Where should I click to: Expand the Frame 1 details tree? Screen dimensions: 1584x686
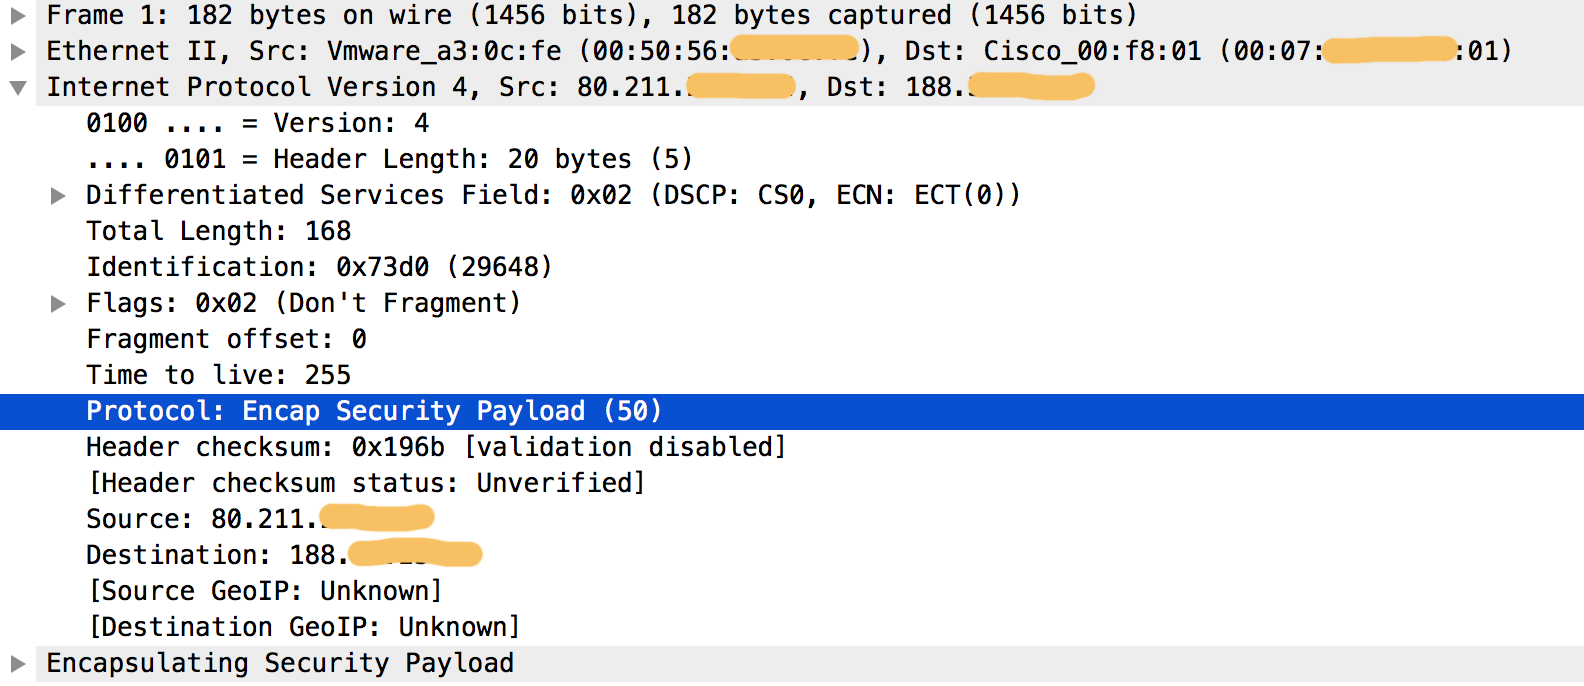[x=18, y=15]
